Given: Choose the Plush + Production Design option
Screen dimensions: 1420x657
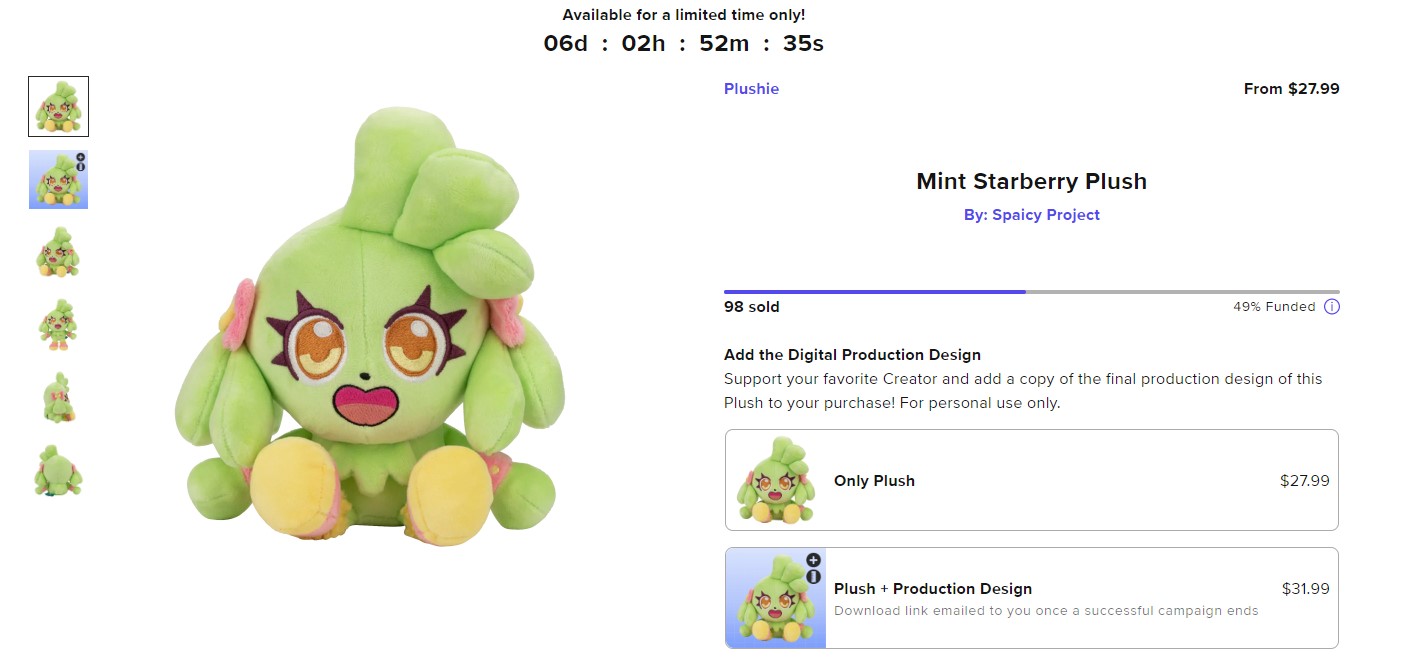Looking at the screenshot, I should click(1031, 598).
